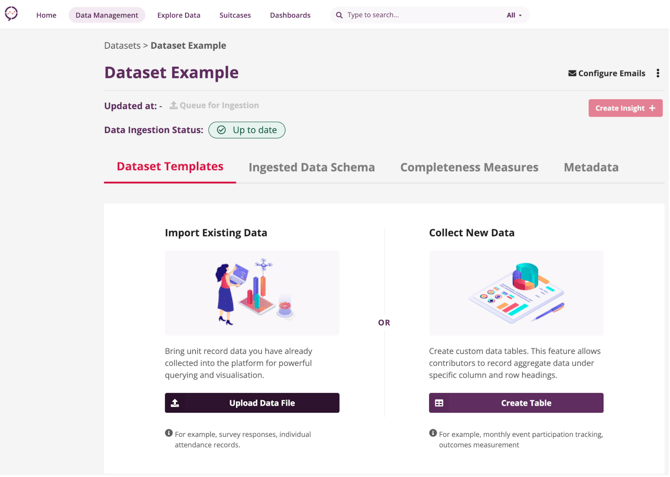Image resolution: width=670 pixels, height=477 pixels.
Task: Open the Dashboards menu item
Action: 290,15
